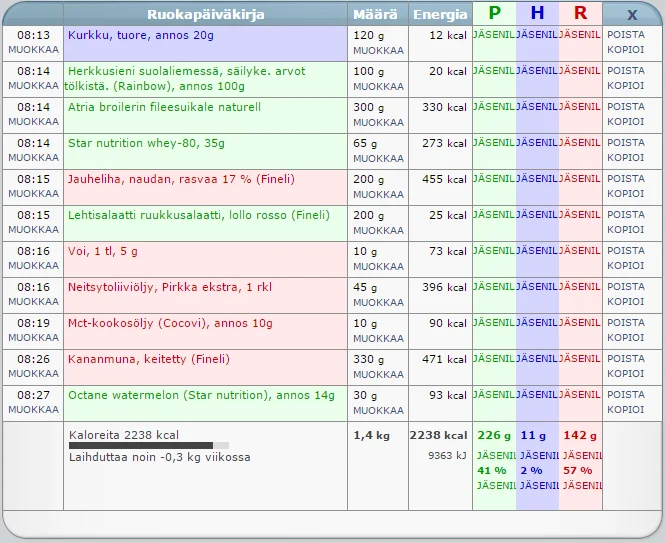Open the Kurkku, tuore food entry
The width and height of the screenshot is (665, 543).
point(141,35)
